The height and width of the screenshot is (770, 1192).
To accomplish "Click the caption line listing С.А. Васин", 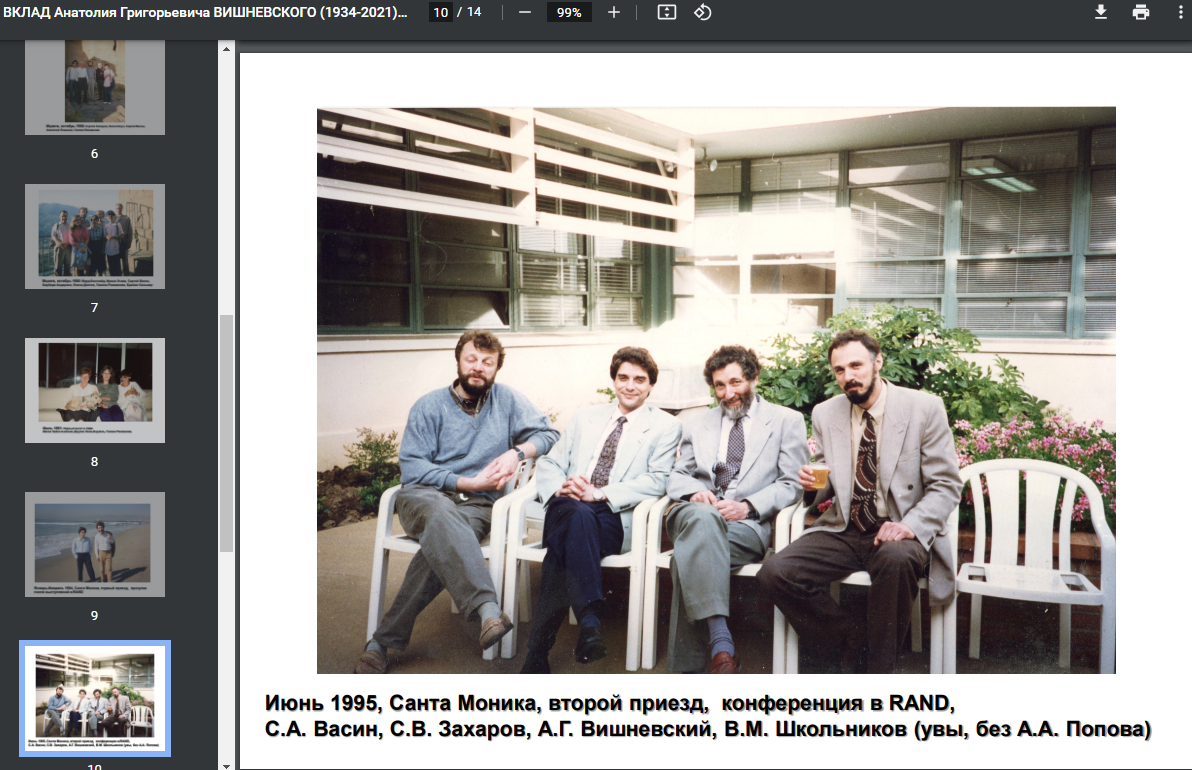I will point(708,730).
